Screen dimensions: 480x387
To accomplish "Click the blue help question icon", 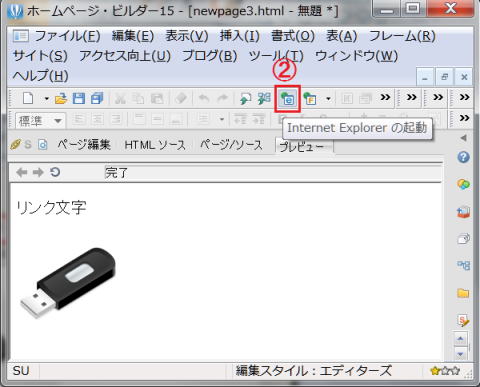I will [x=463, y=157].
